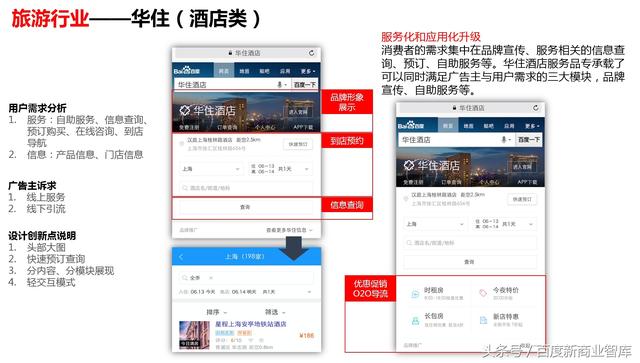Click 查询 button in right phone

click(470, 262)
